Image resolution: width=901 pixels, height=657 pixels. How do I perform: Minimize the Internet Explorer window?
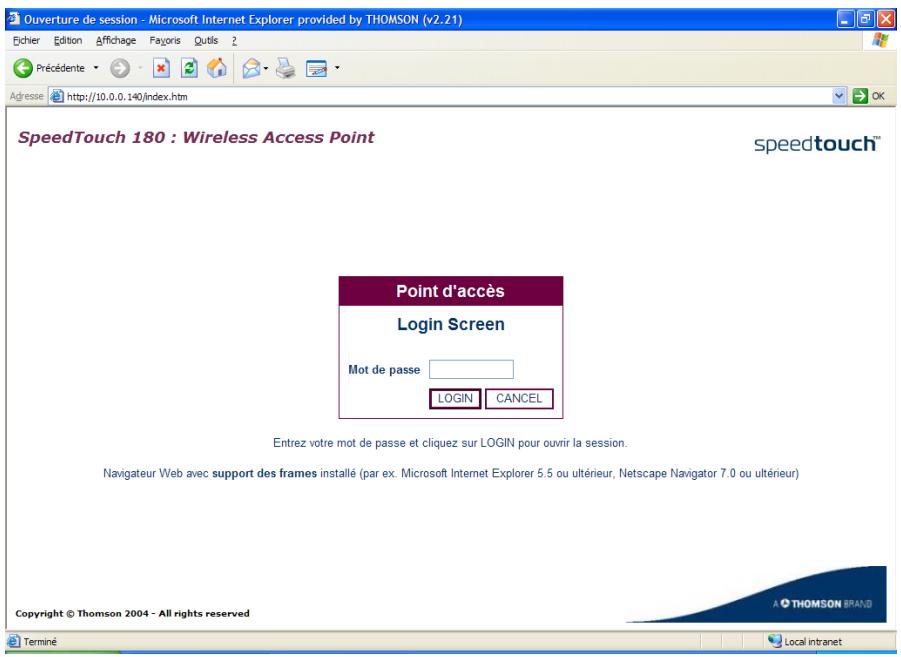(x=845, y=19)
